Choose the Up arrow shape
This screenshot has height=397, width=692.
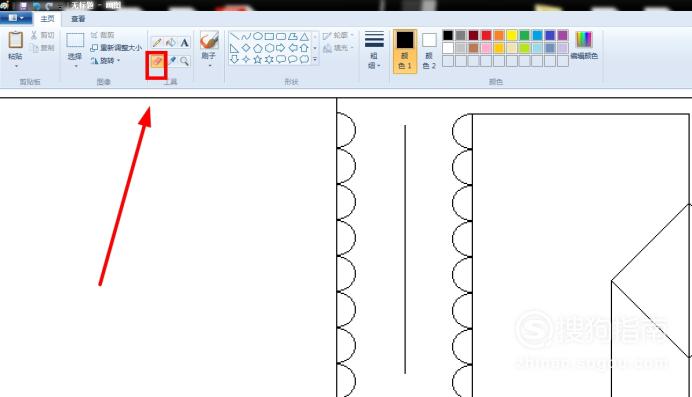(304, 48)
